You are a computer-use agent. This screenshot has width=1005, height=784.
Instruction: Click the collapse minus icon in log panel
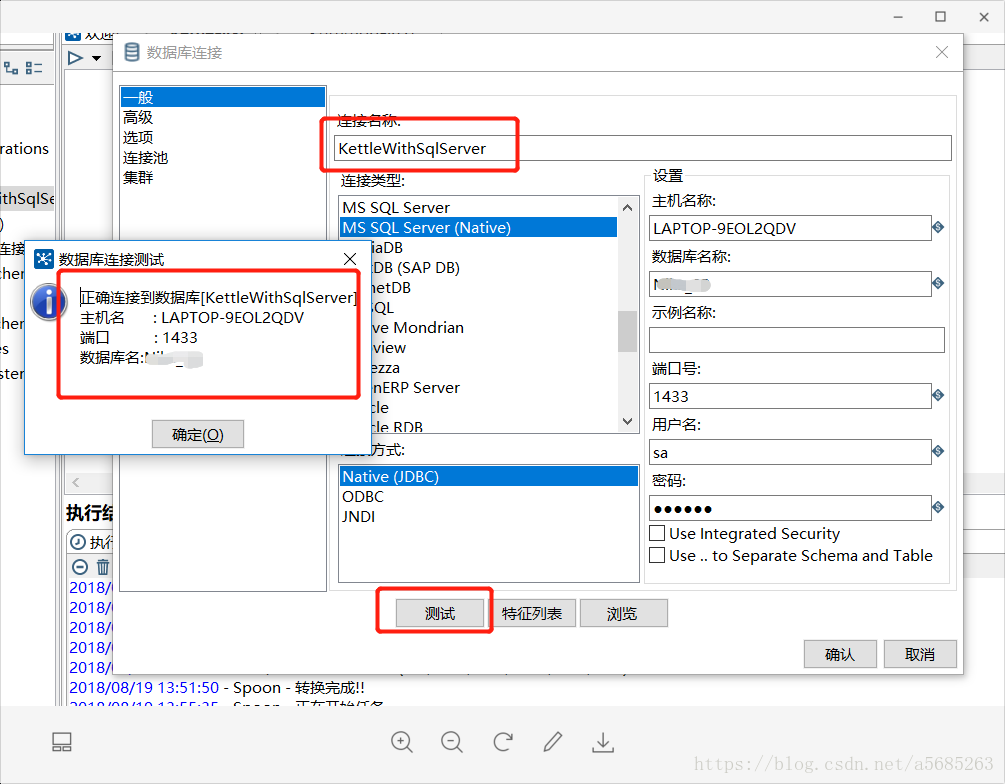click(x=79, y=567)
